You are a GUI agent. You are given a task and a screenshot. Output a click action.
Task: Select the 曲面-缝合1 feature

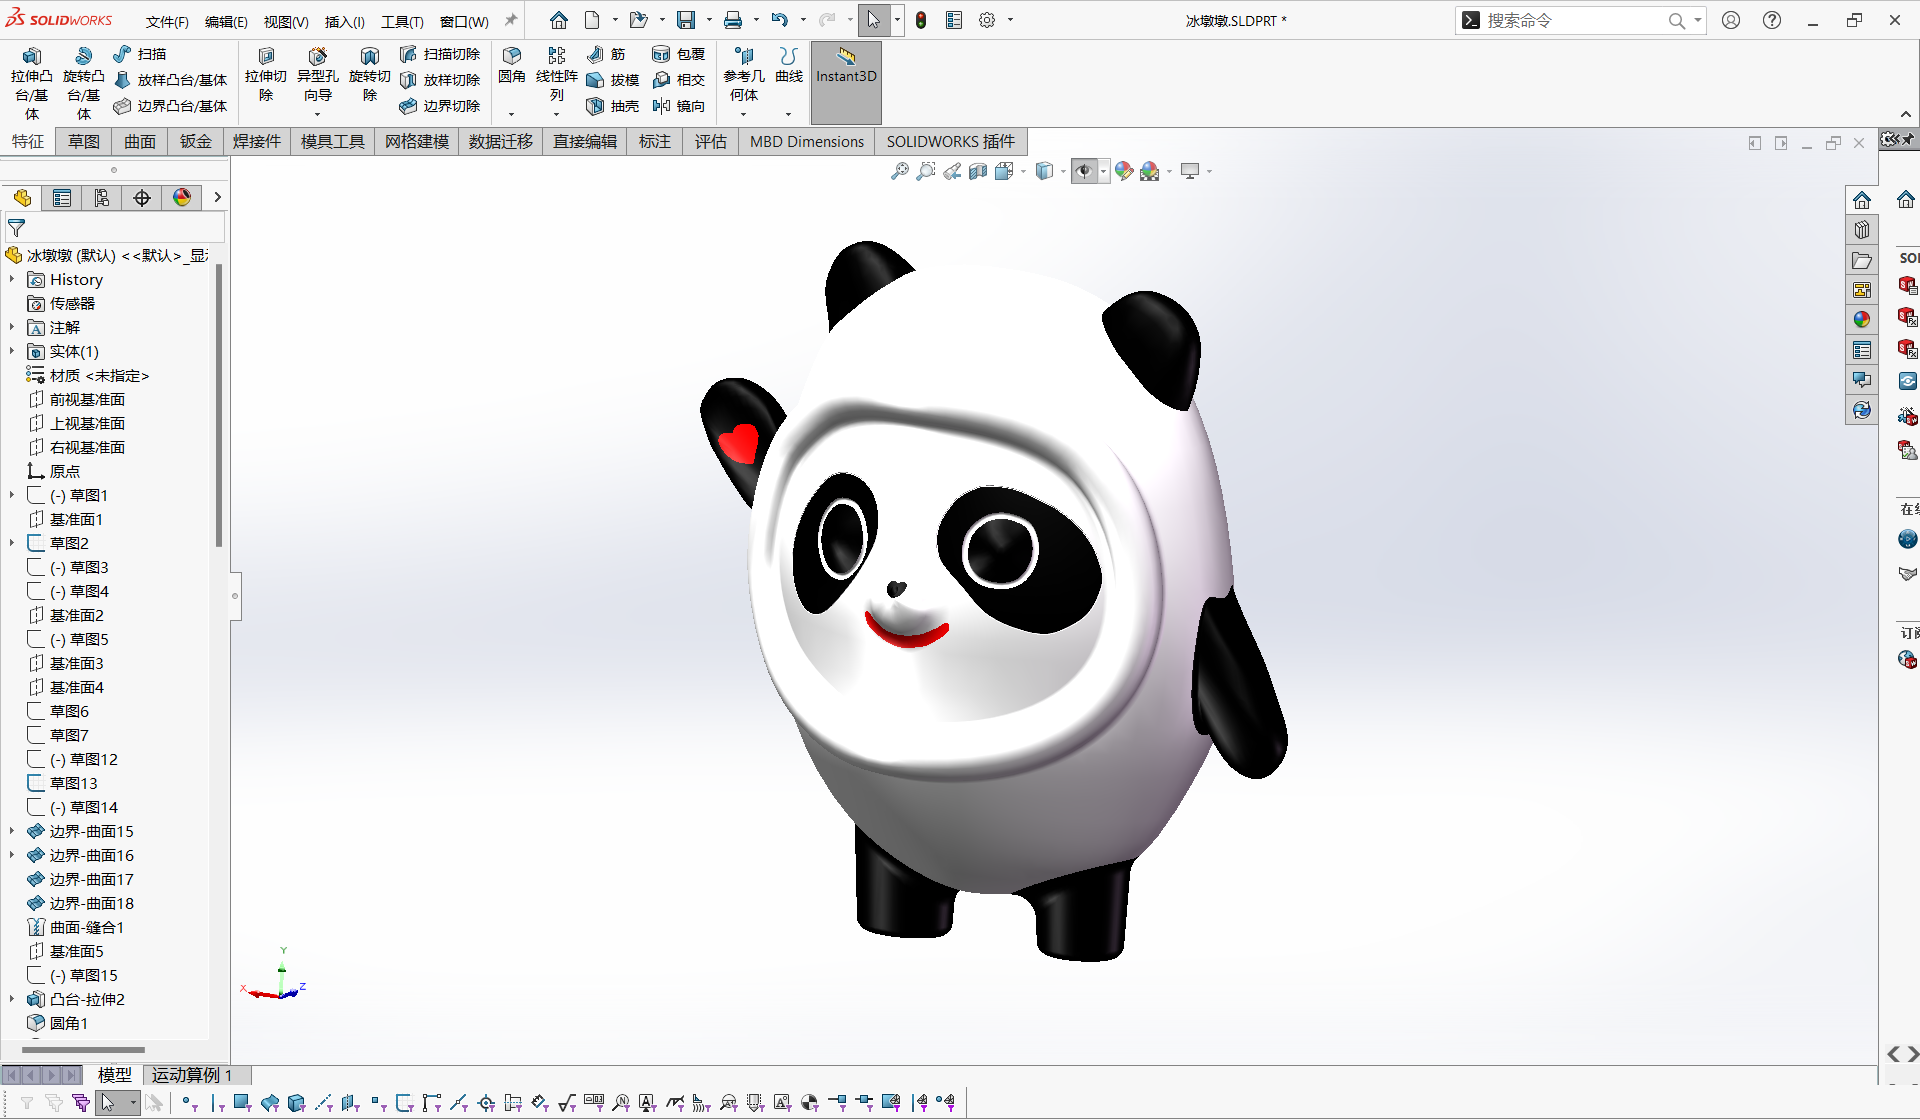point(76,928)
